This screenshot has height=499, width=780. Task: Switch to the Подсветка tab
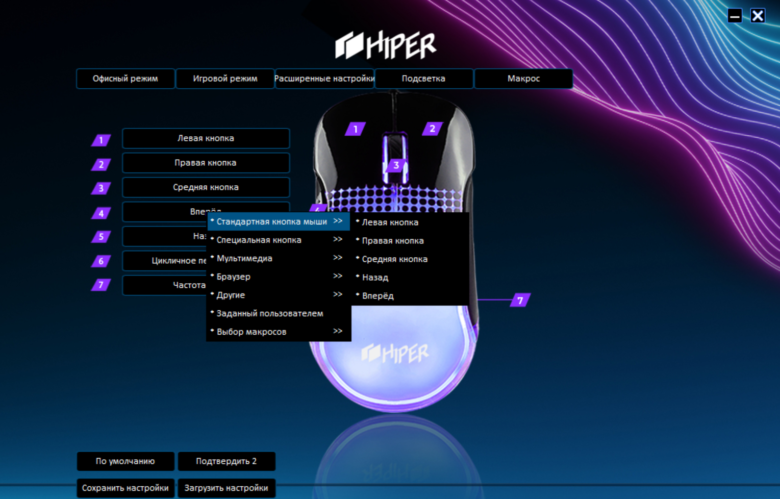pos(423,79)
